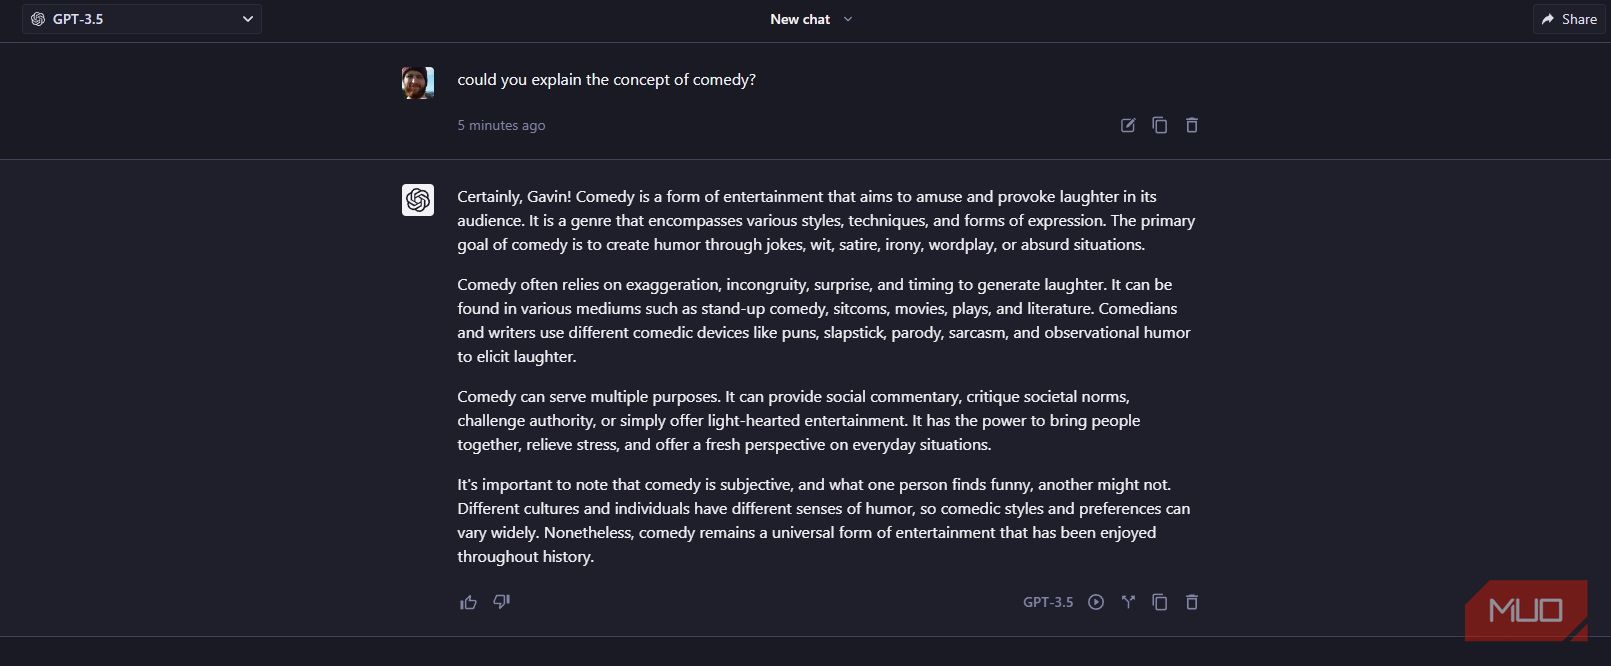This screenshot has height=666, width=1611.
Task: Give the response a thumbs up
Action: pyautogui.click(x=468, y=601)
